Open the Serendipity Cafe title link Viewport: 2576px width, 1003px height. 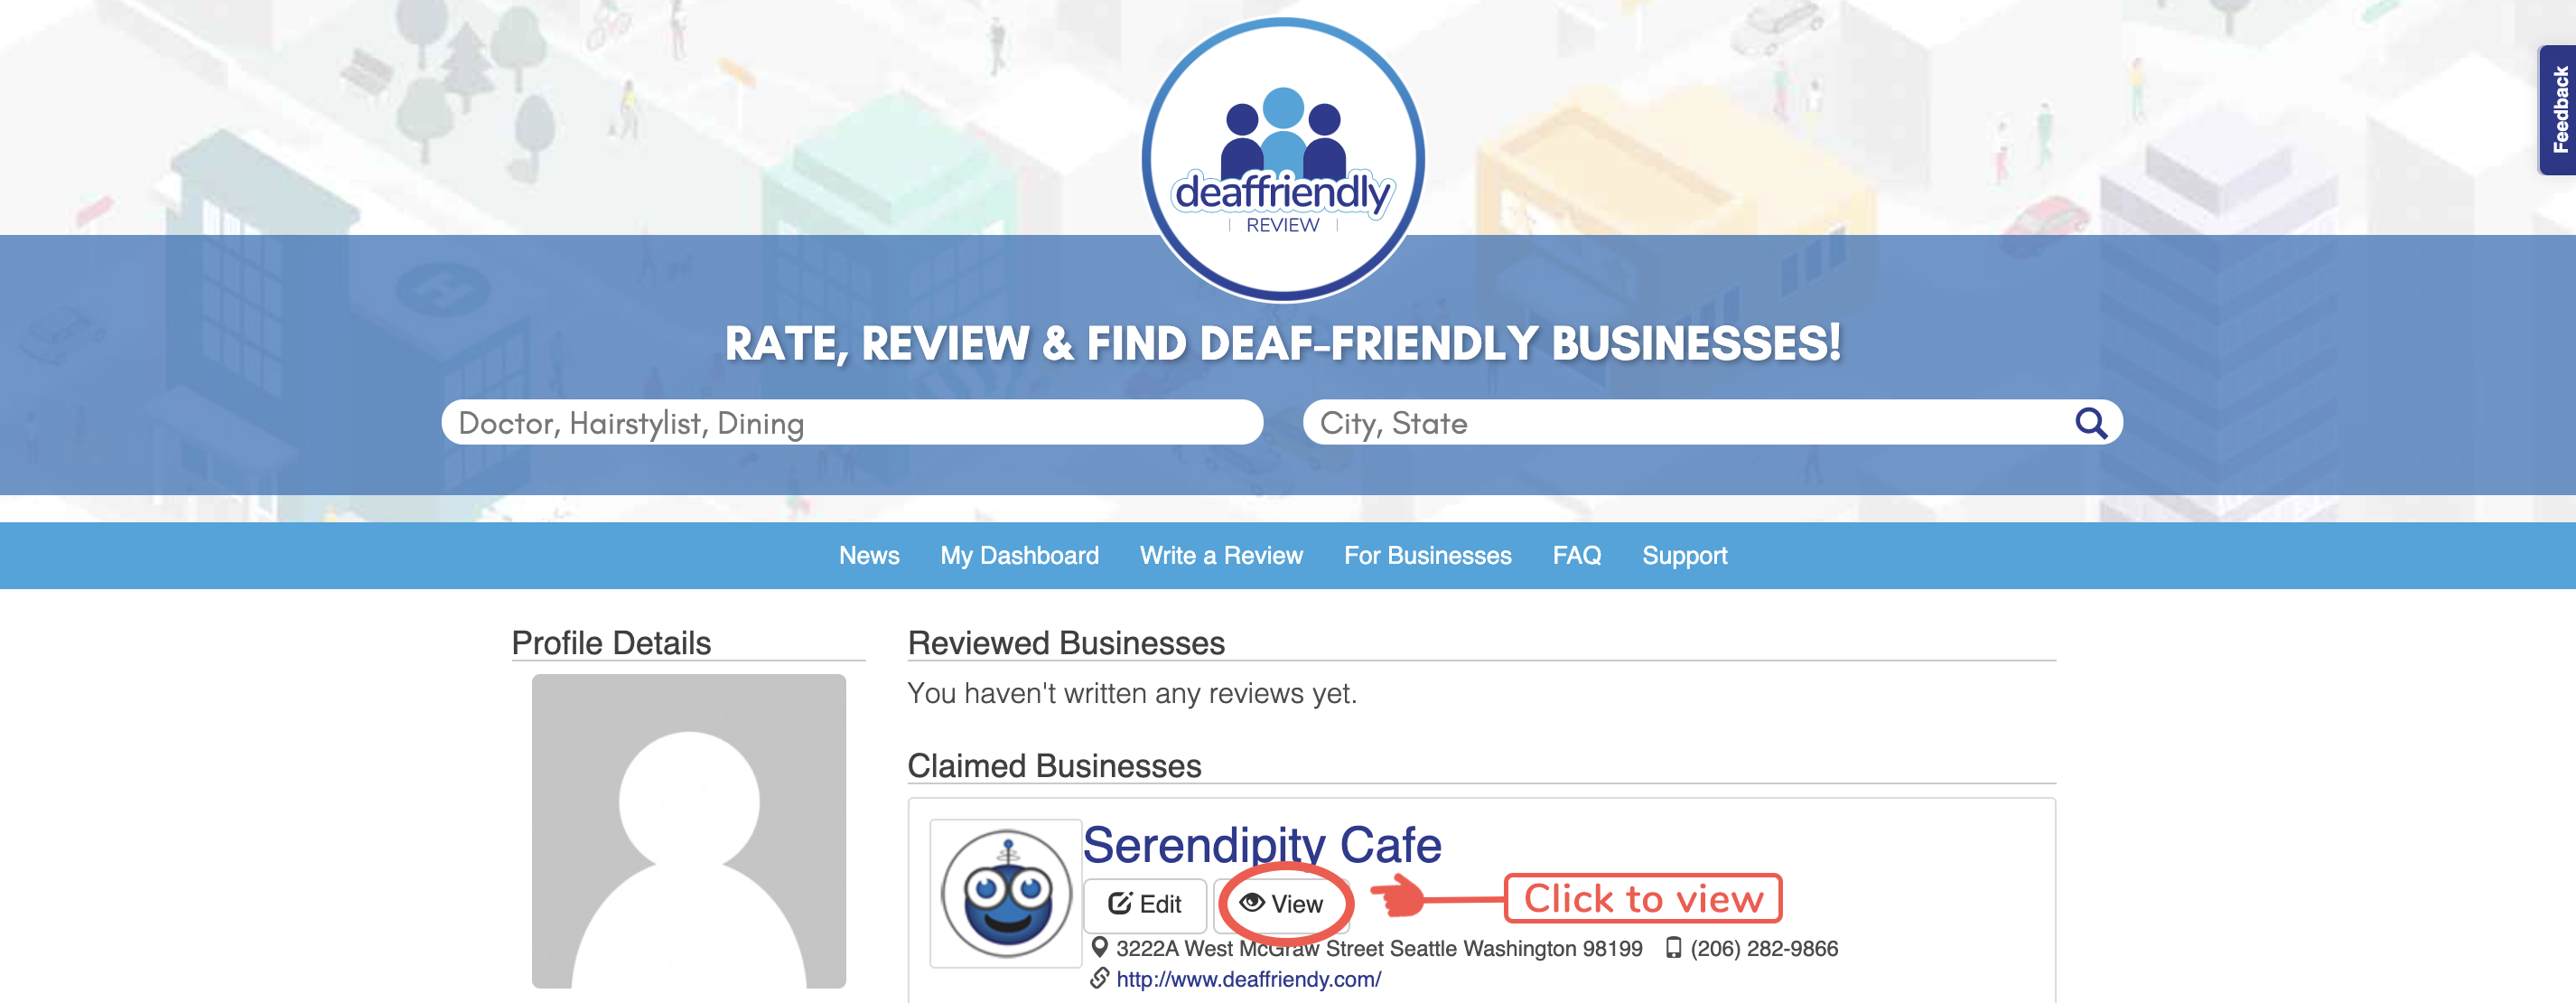pos(1262,845)
